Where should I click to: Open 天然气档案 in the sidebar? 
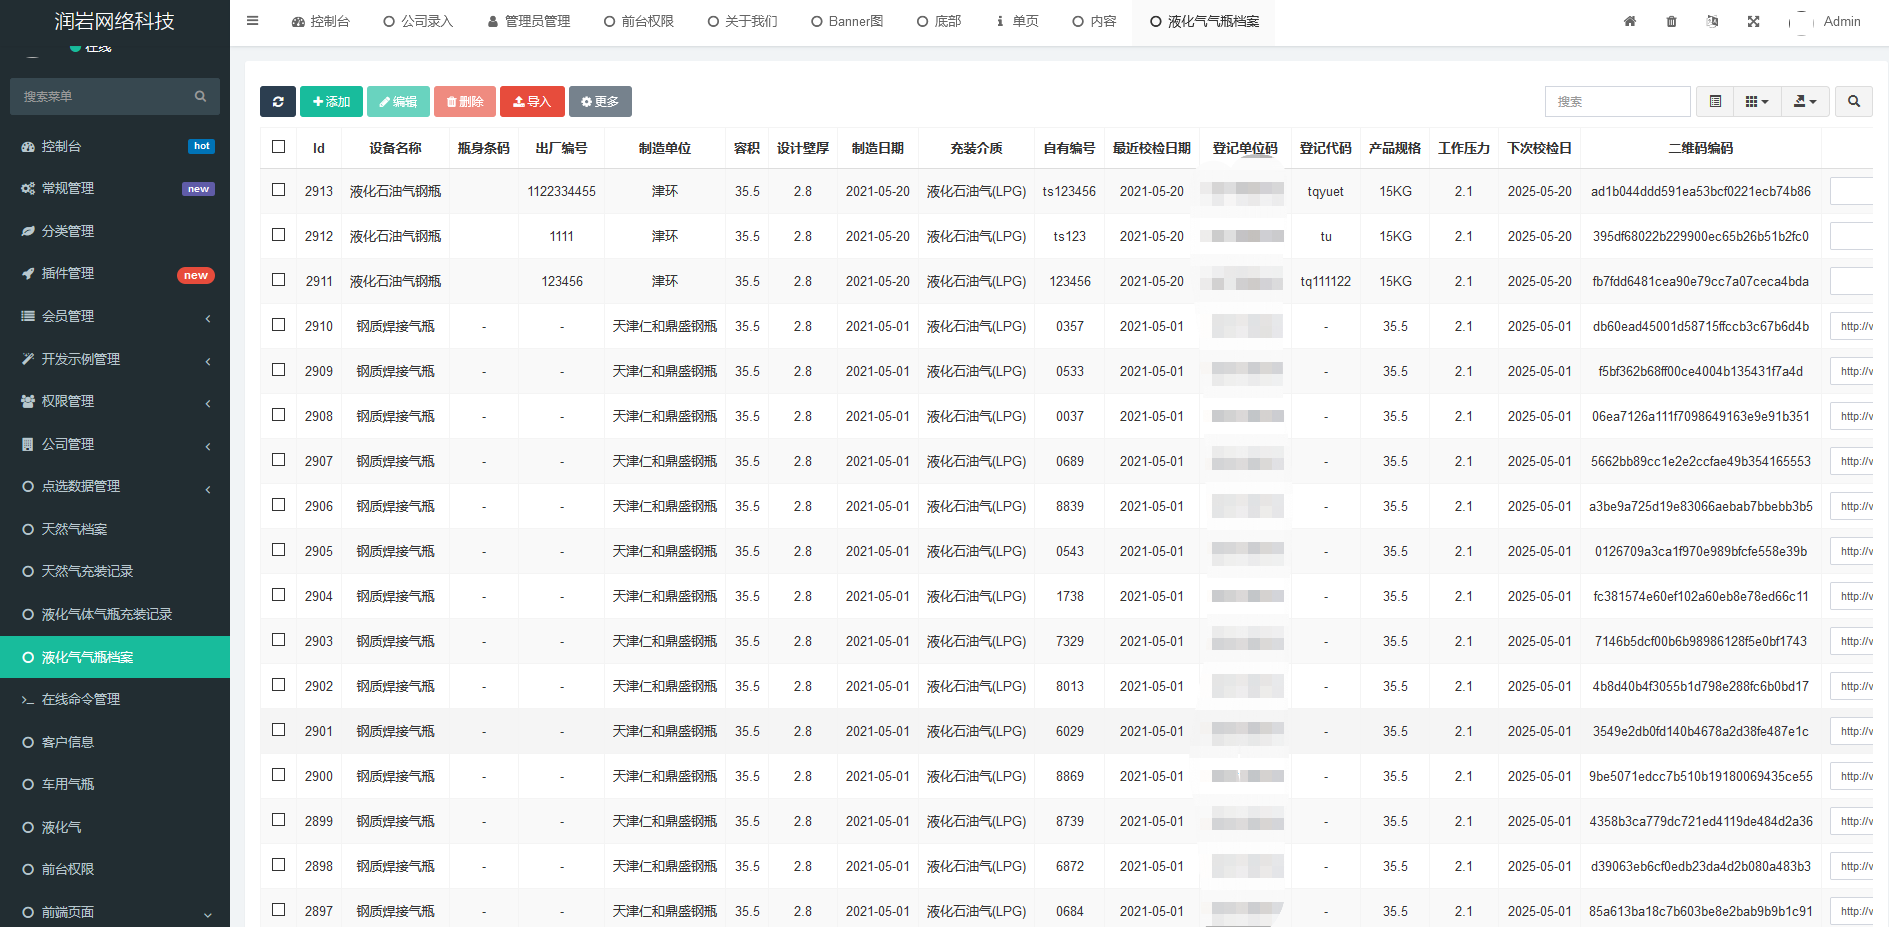click(x=115, y=529)
